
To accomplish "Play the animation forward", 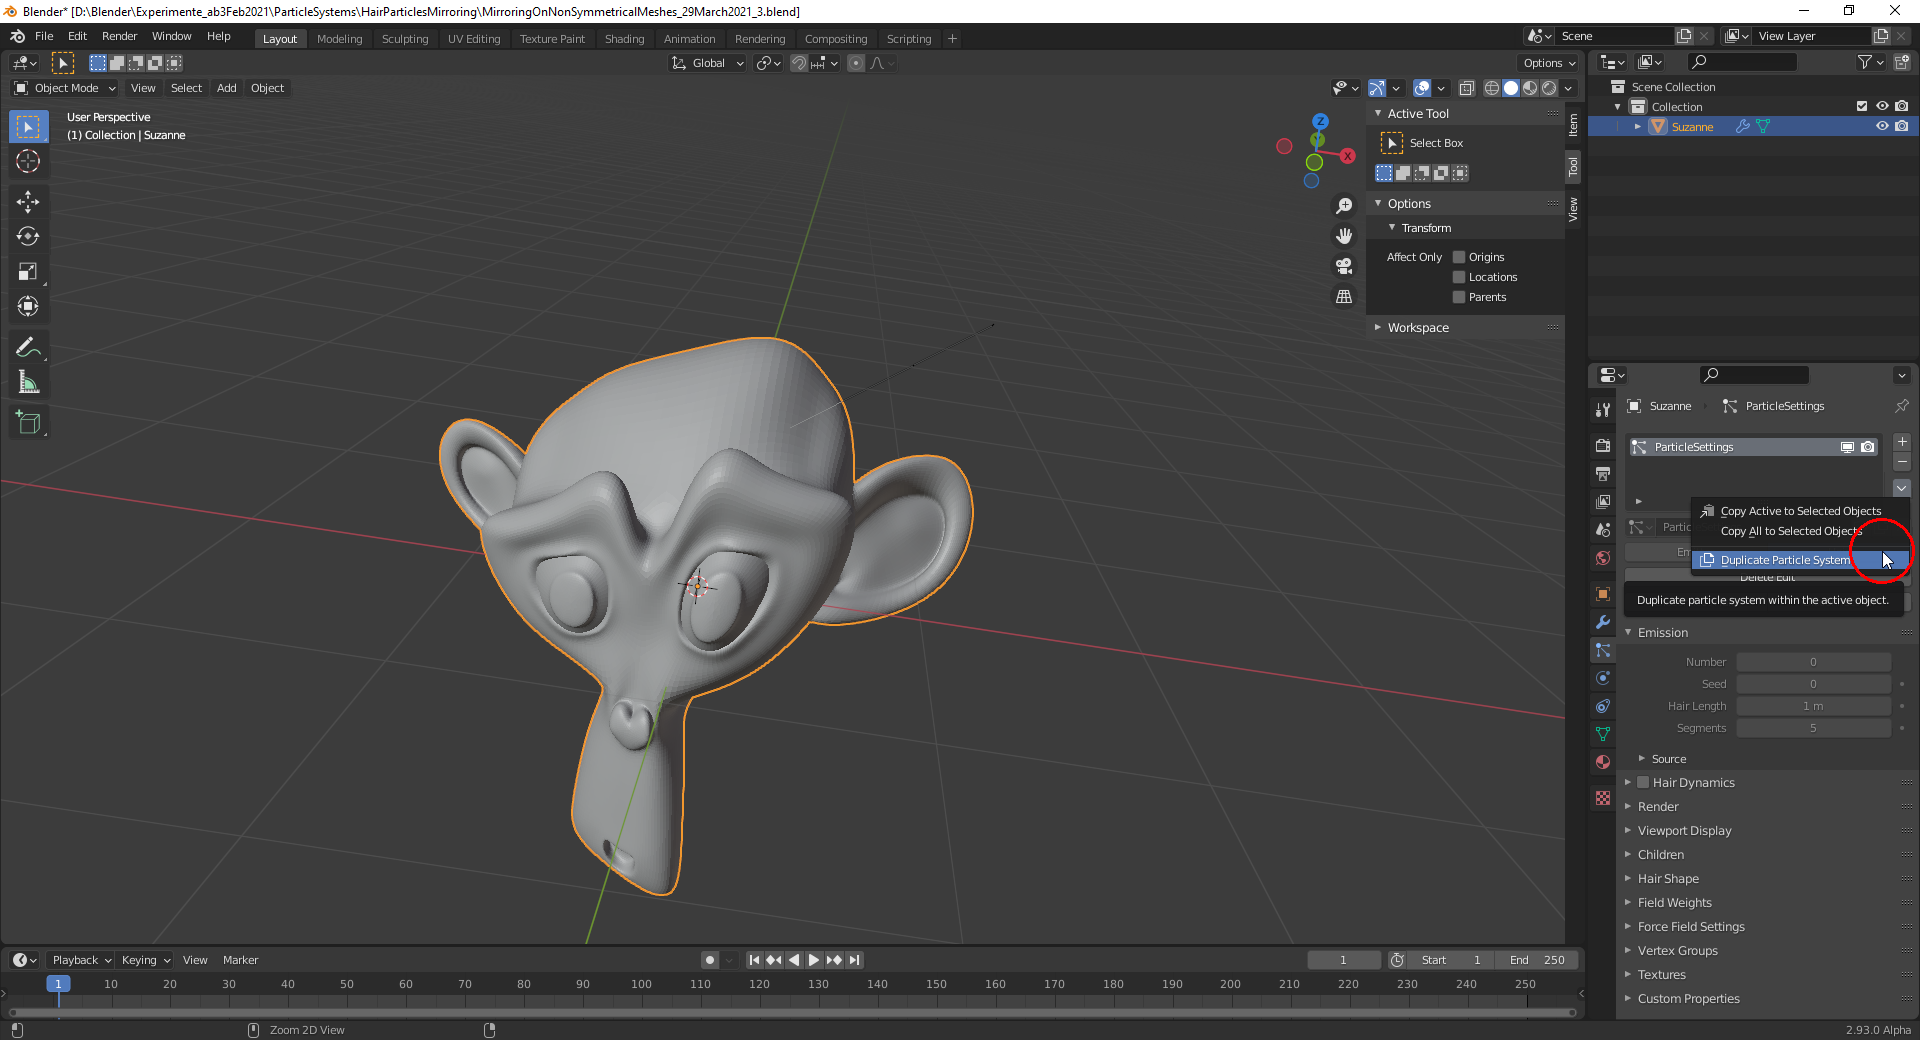I will pos(814,960).
